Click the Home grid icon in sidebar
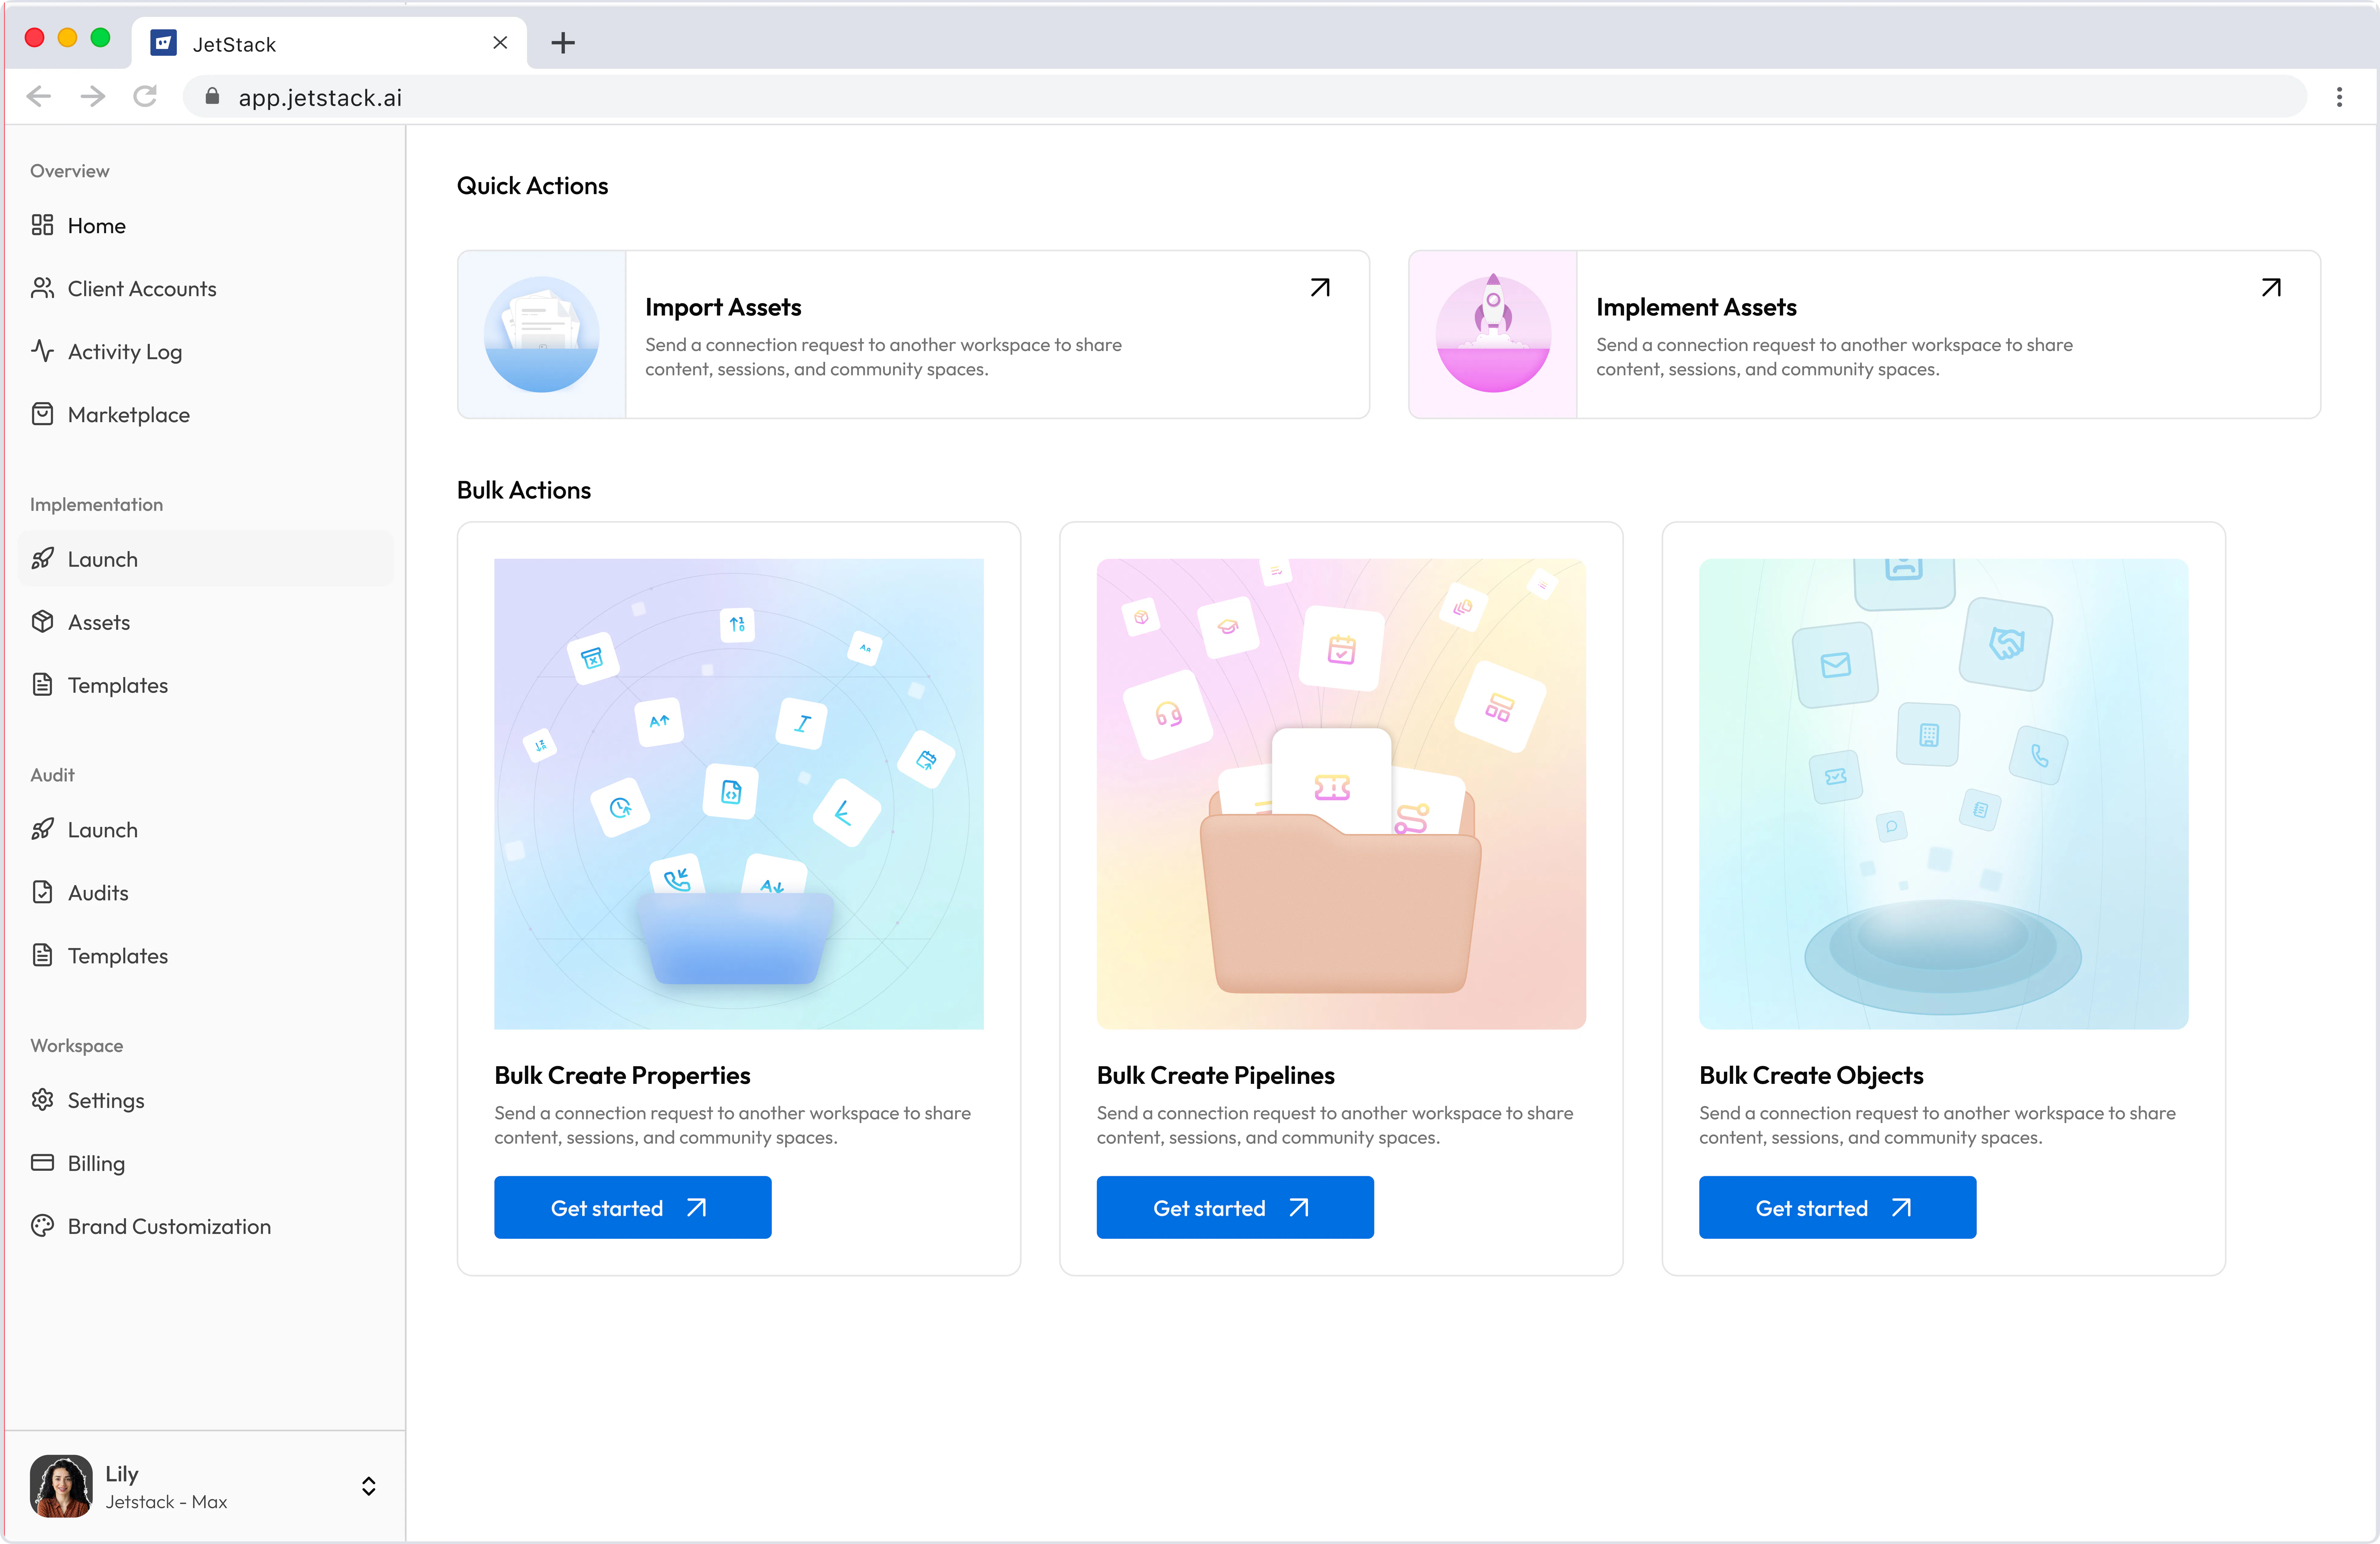This screenshot has width=2380, height=1544. tap(42, 225)
